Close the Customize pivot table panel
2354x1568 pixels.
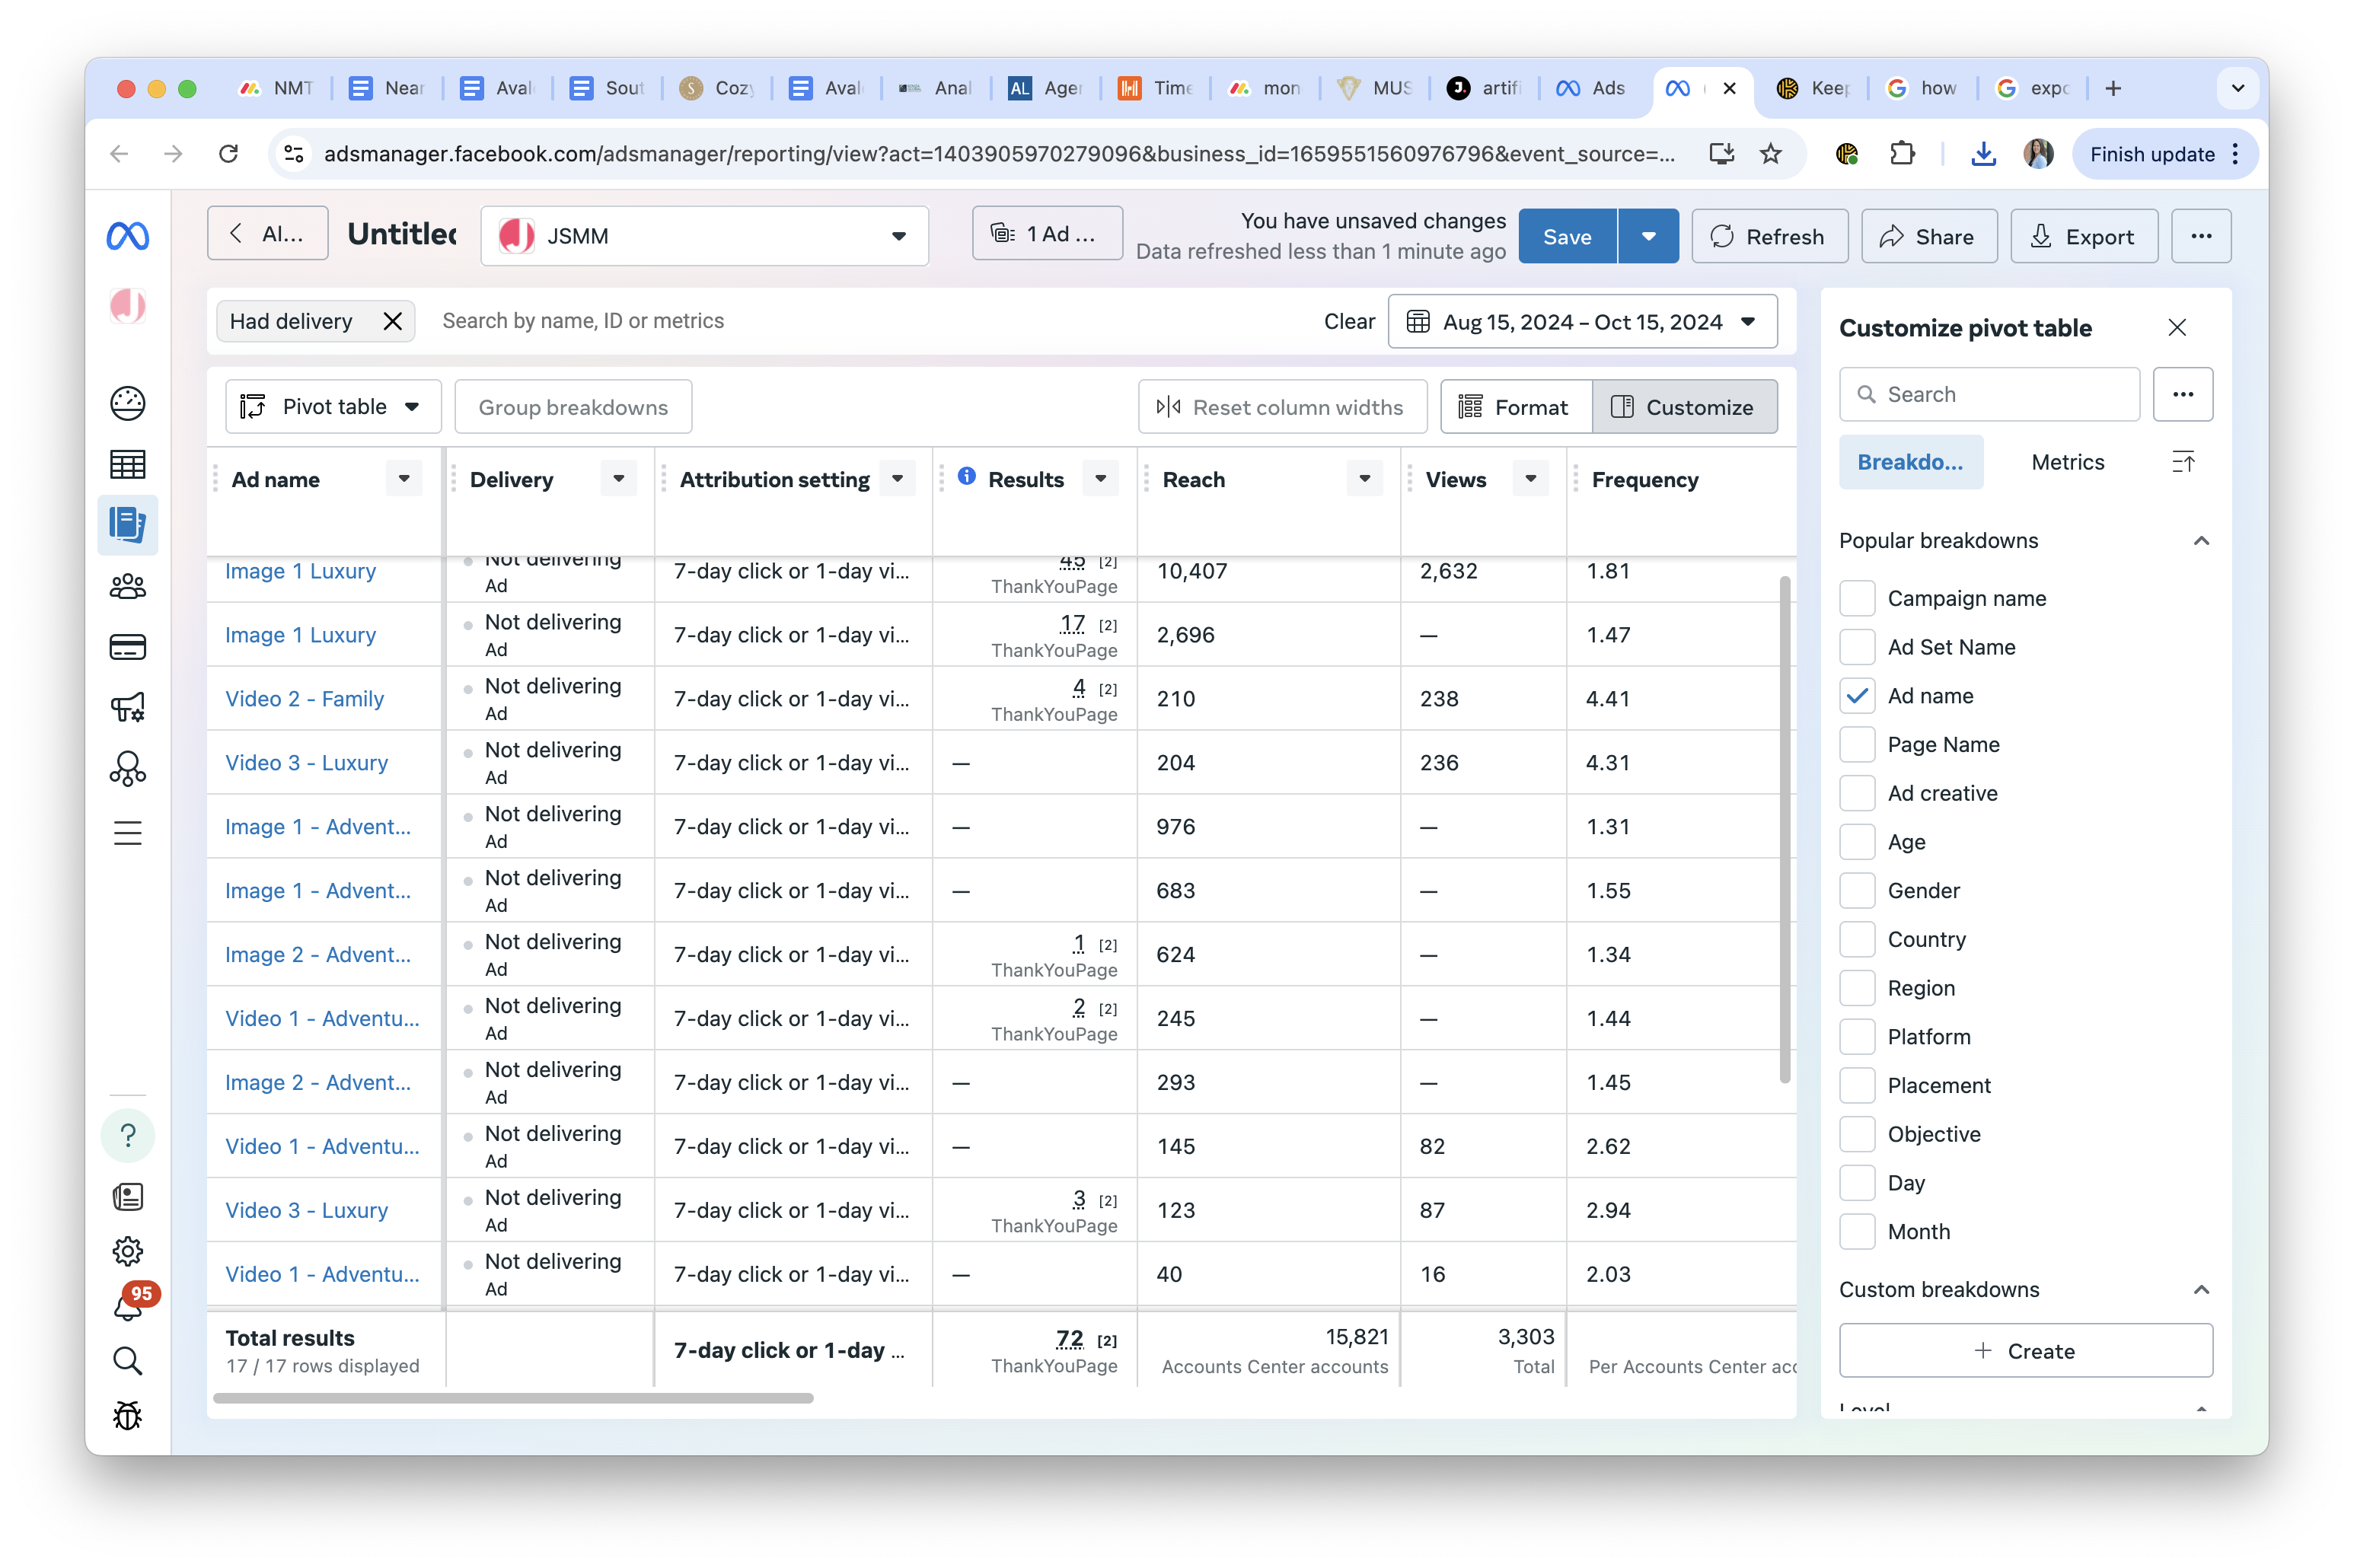point(2177,328)
